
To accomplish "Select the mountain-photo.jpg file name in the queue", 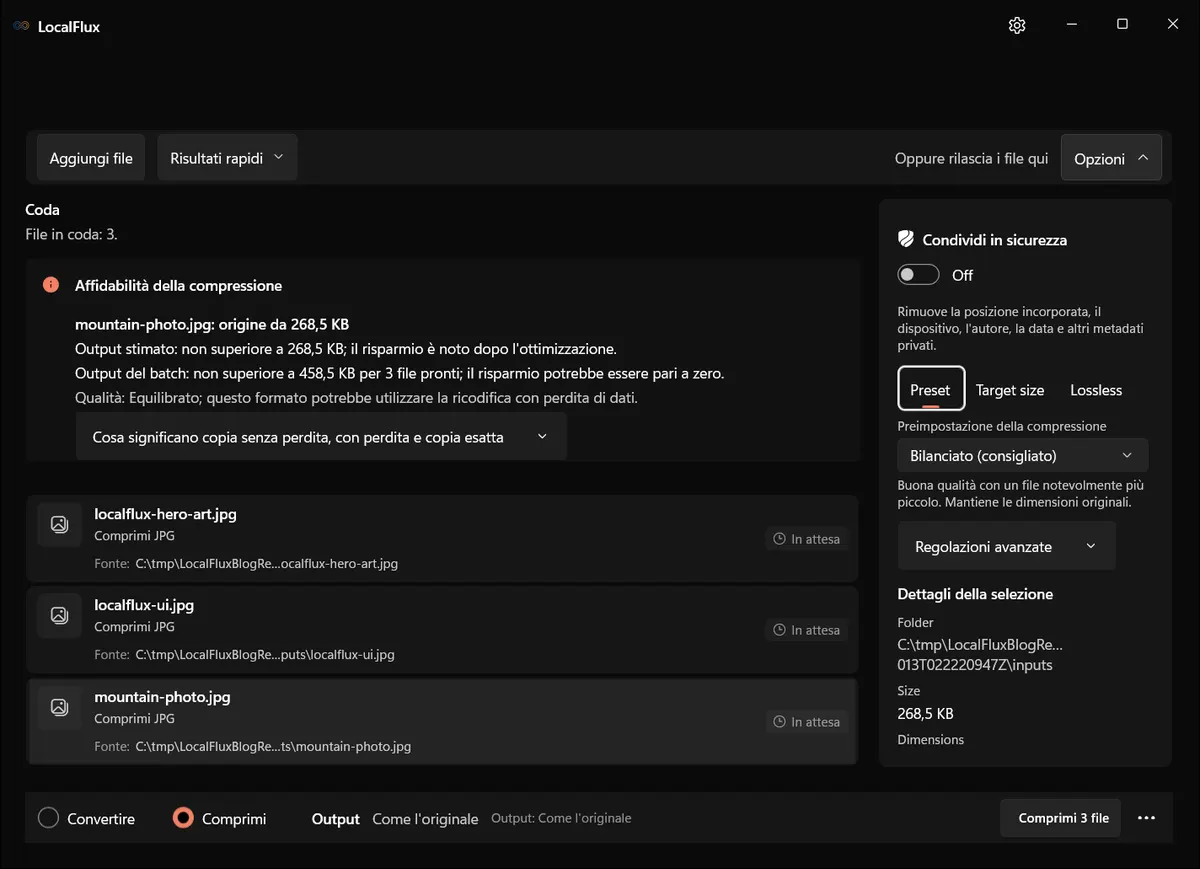I will (162, 696).
